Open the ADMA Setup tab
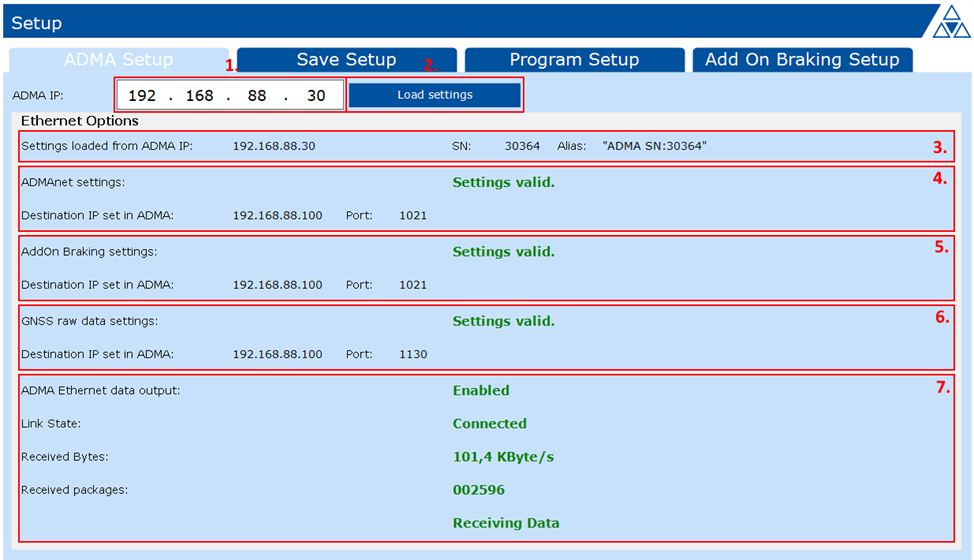The image size is (974, 560). 119,60
